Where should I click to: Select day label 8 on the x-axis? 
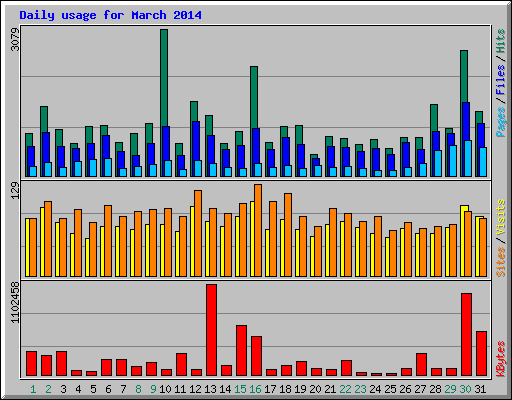point(138,389)
